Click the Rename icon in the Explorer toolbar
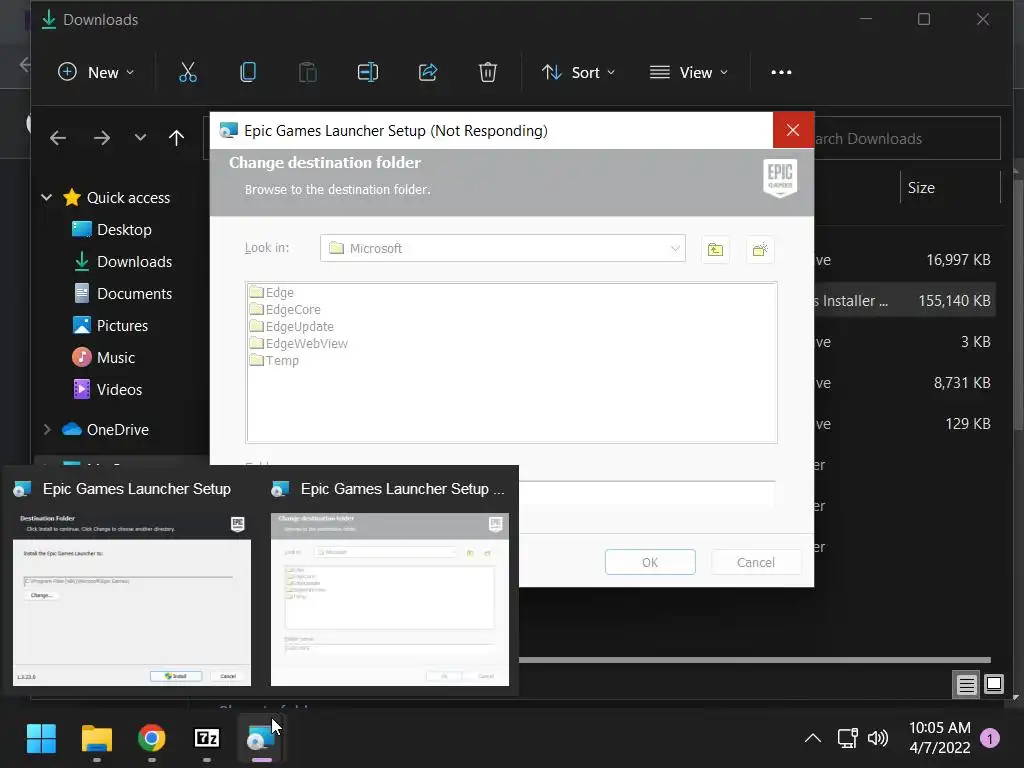The width and height of the screenshot is (1024, 768). pyautogui.click(x=368, y=72)
